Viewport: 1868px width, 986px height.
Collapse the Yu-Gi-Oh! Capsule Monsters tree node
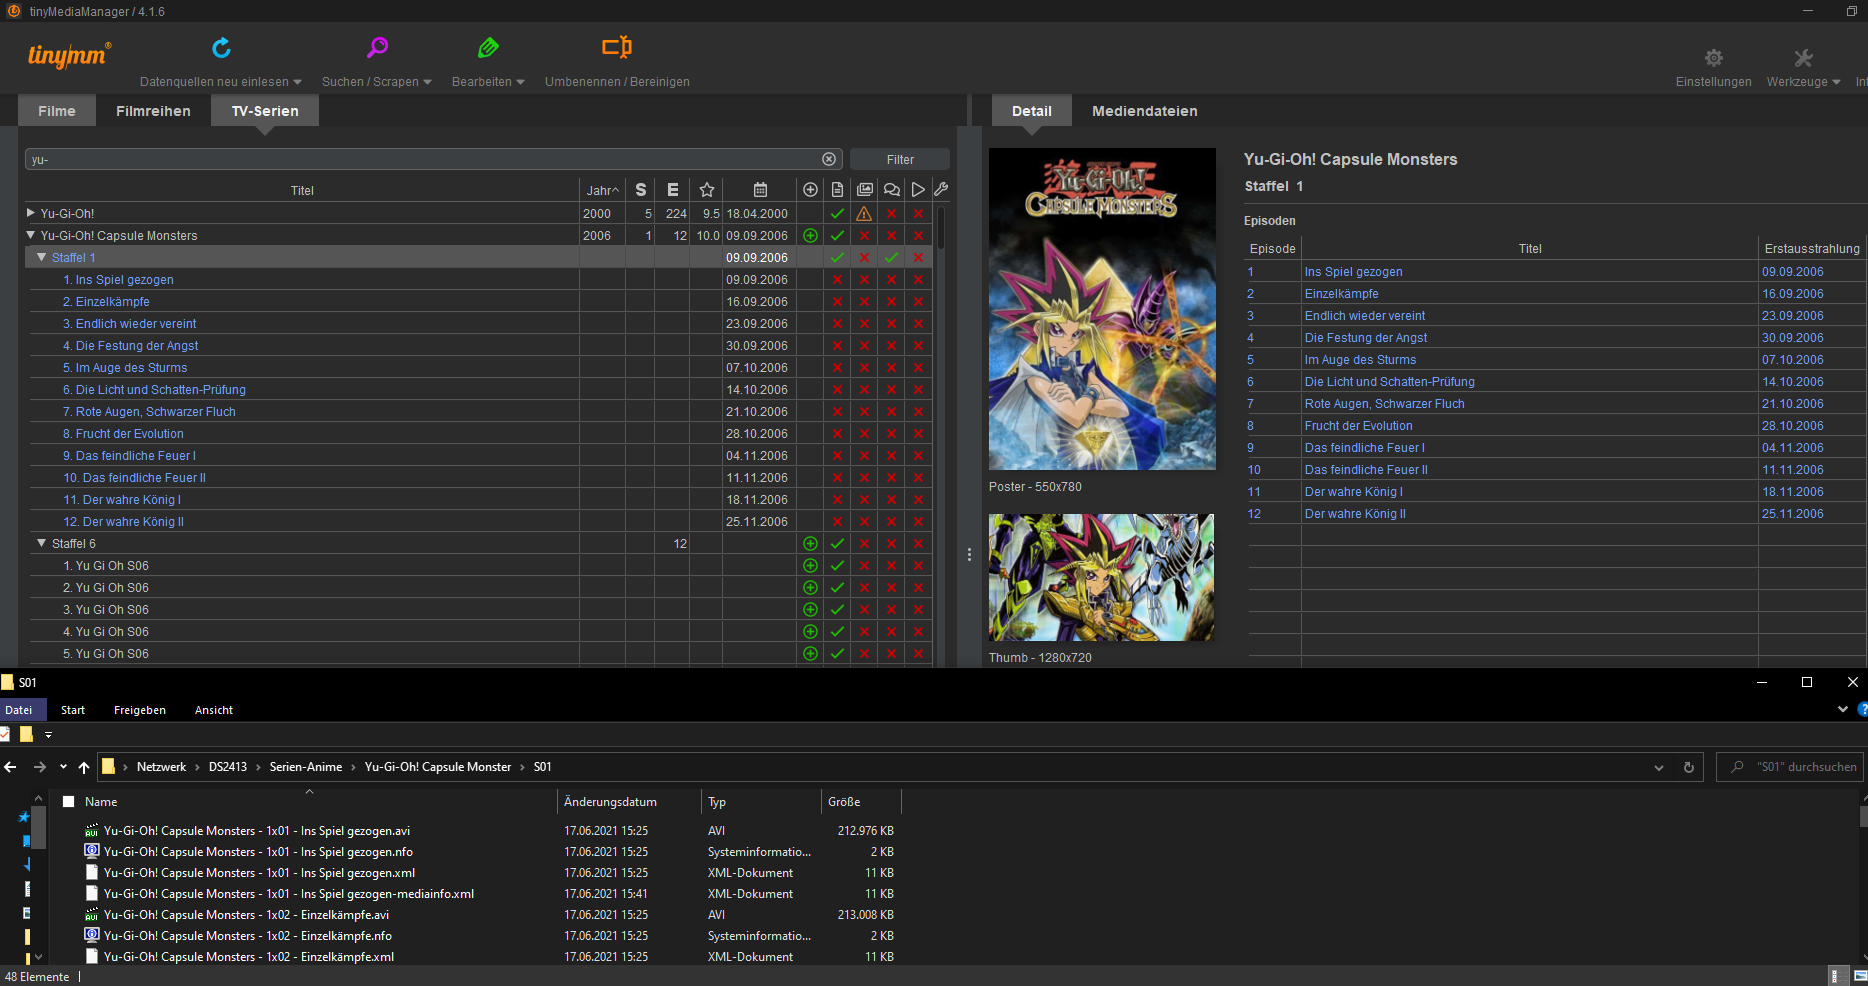point(30,235)
